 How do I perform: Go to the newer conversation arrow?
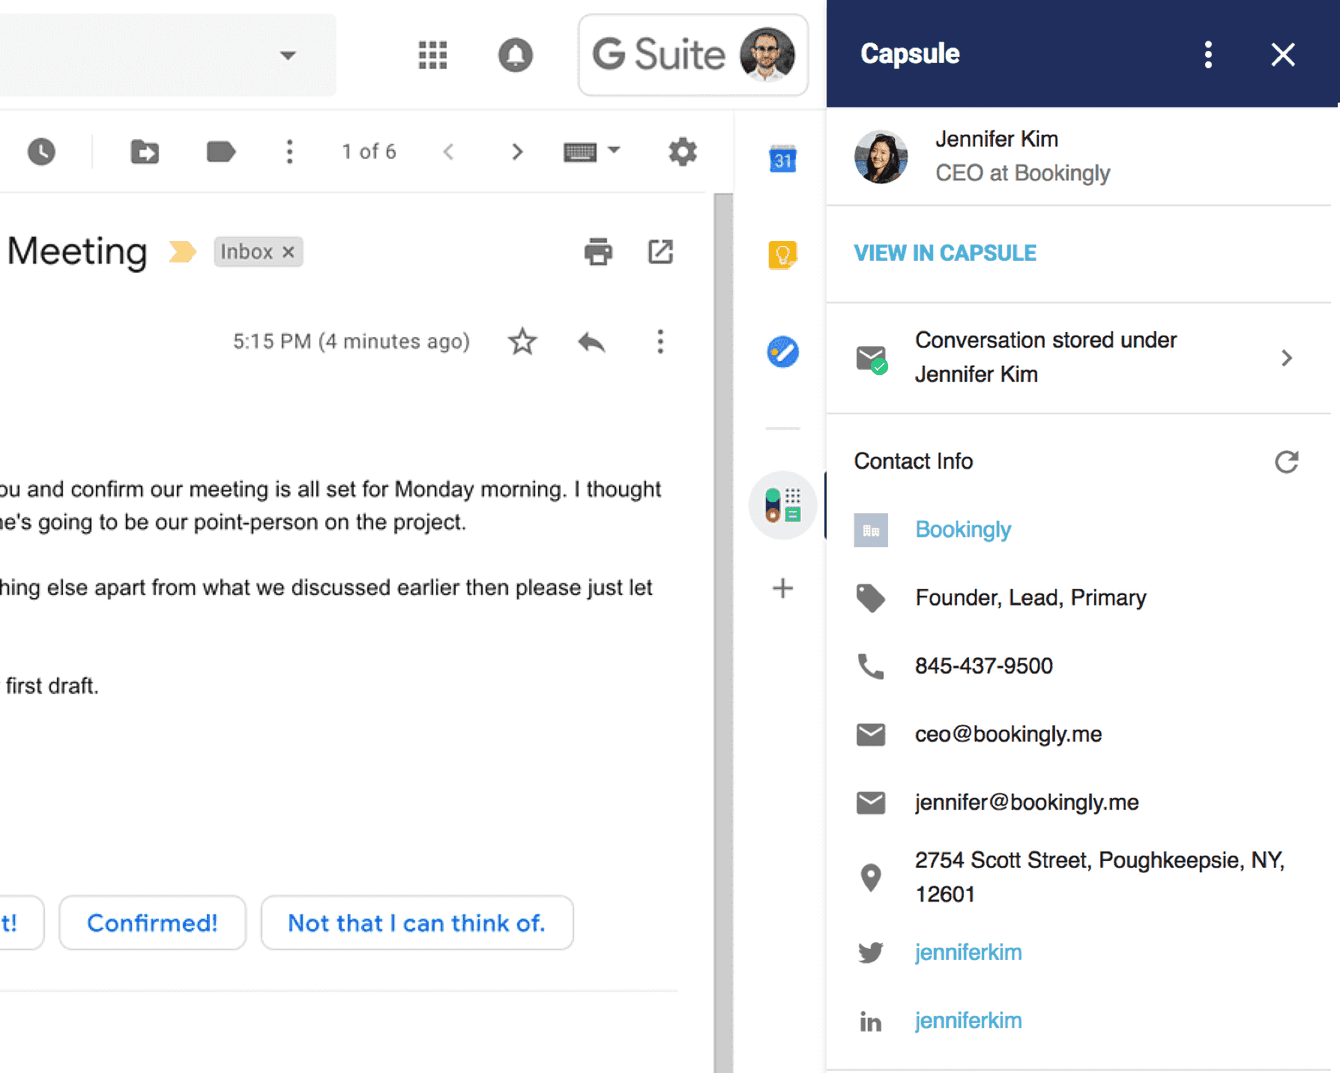449,152
